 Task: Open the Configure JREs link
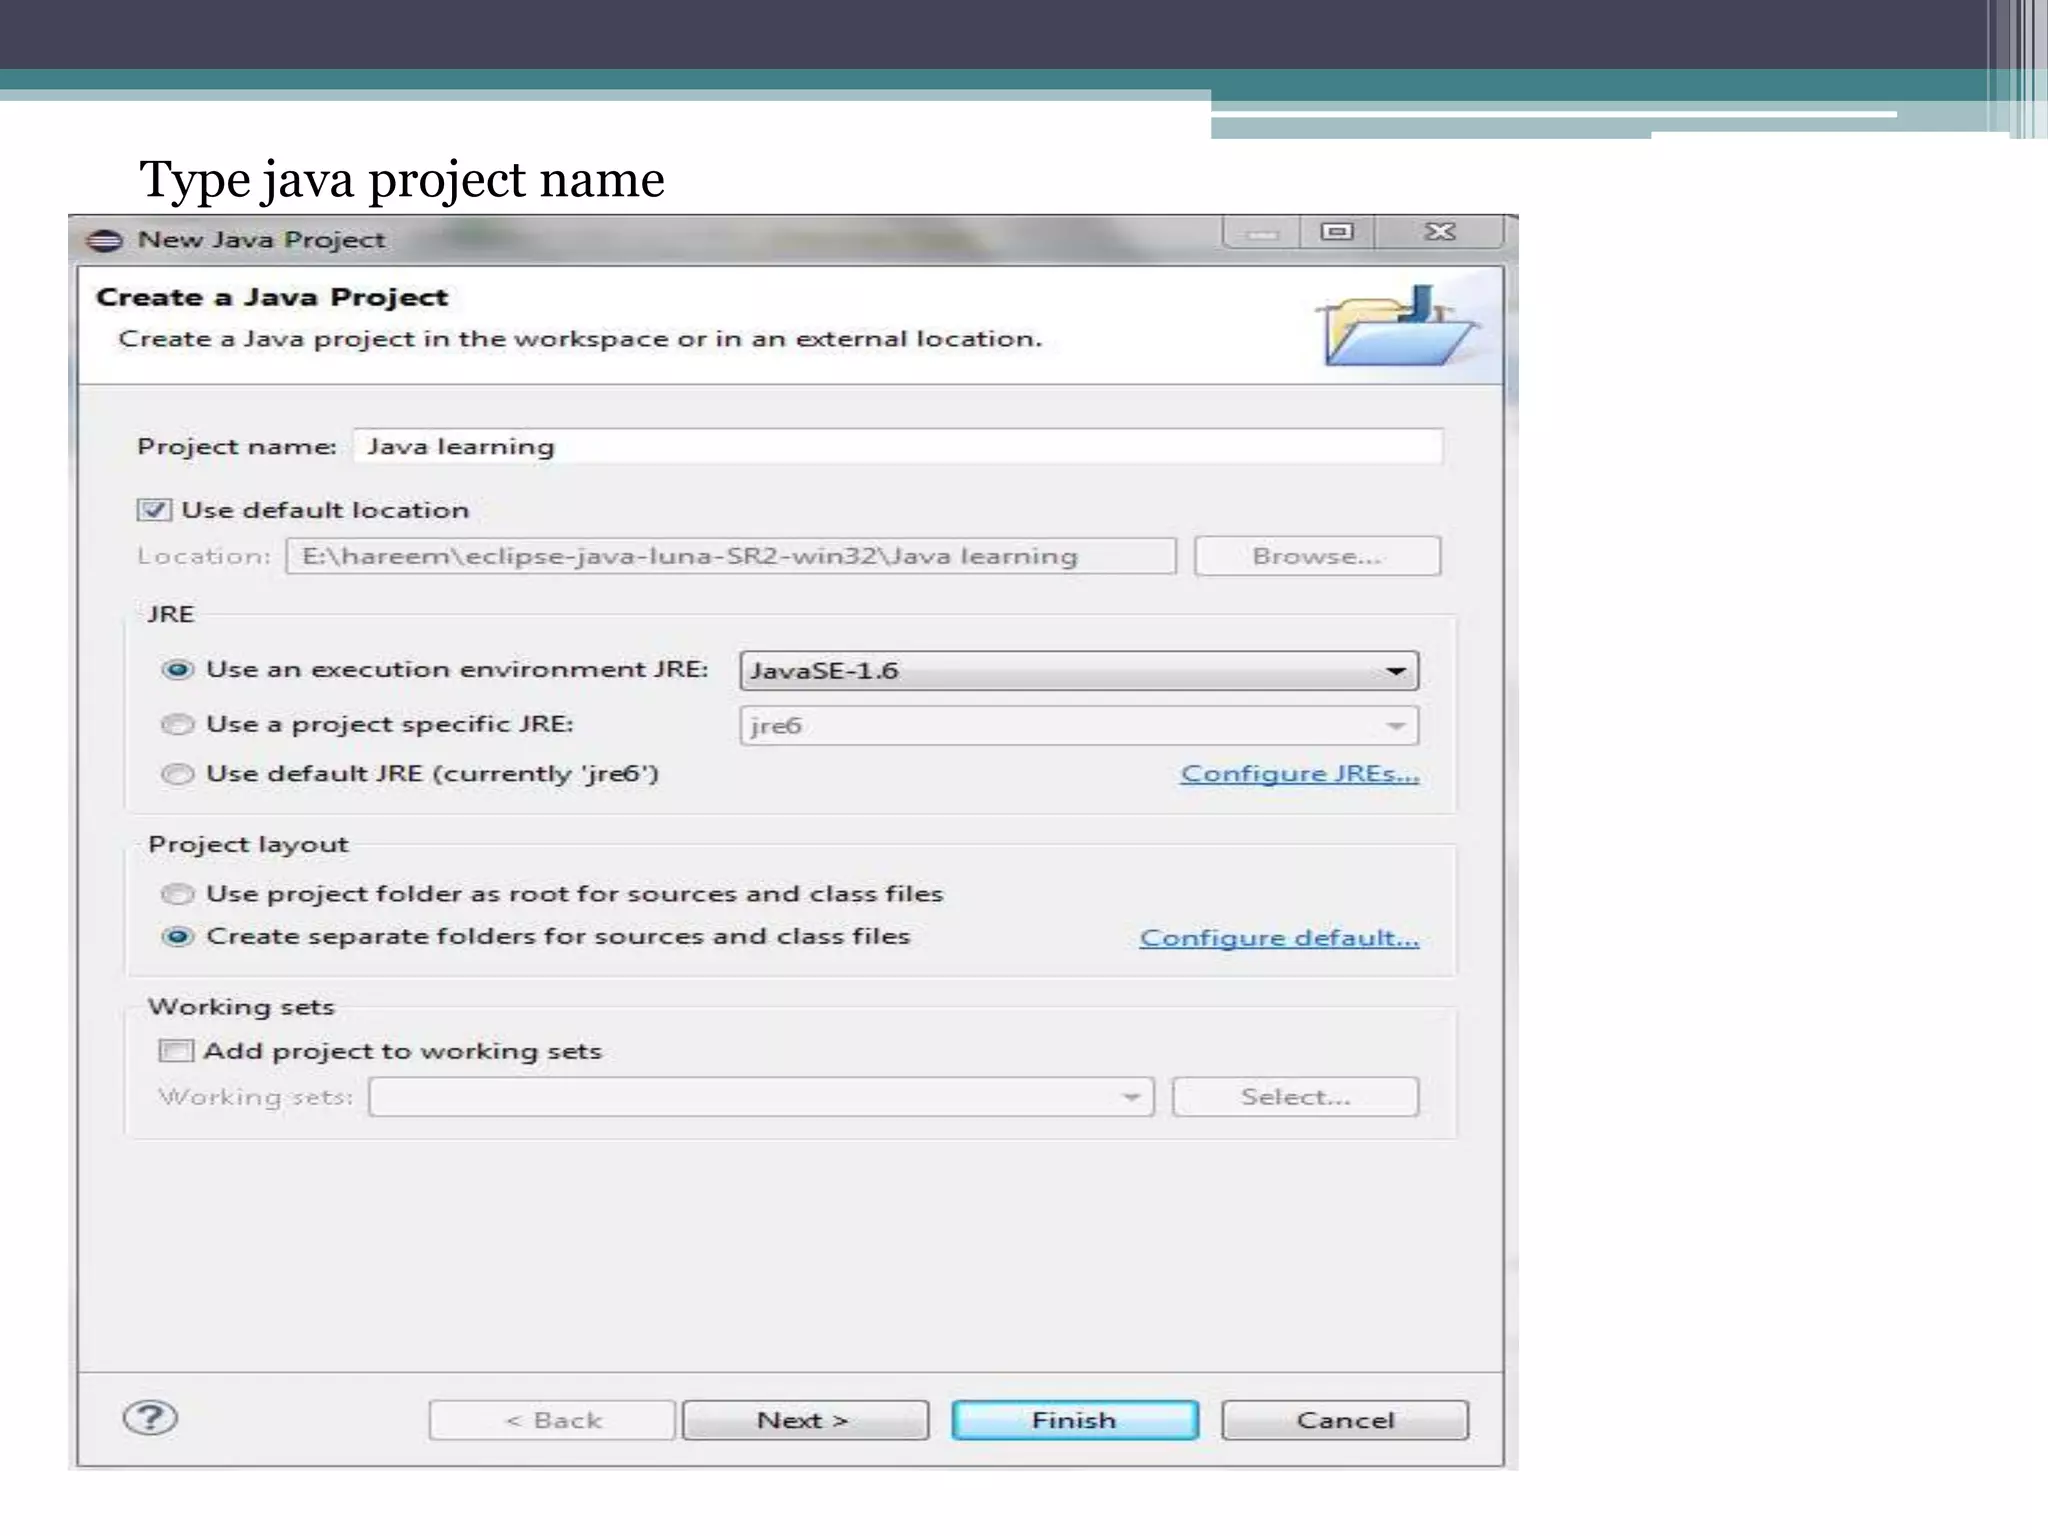[x=1299, y=774]
